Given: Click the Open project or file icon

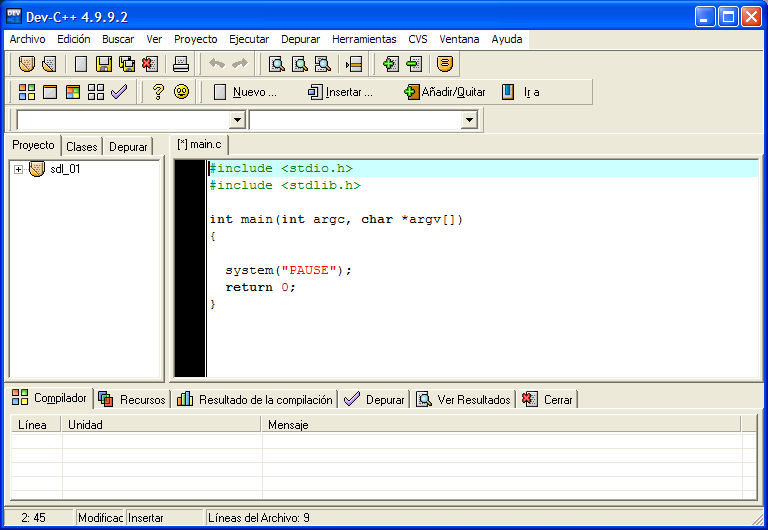Looking at the screenshot, I should (x=26, y=64).
